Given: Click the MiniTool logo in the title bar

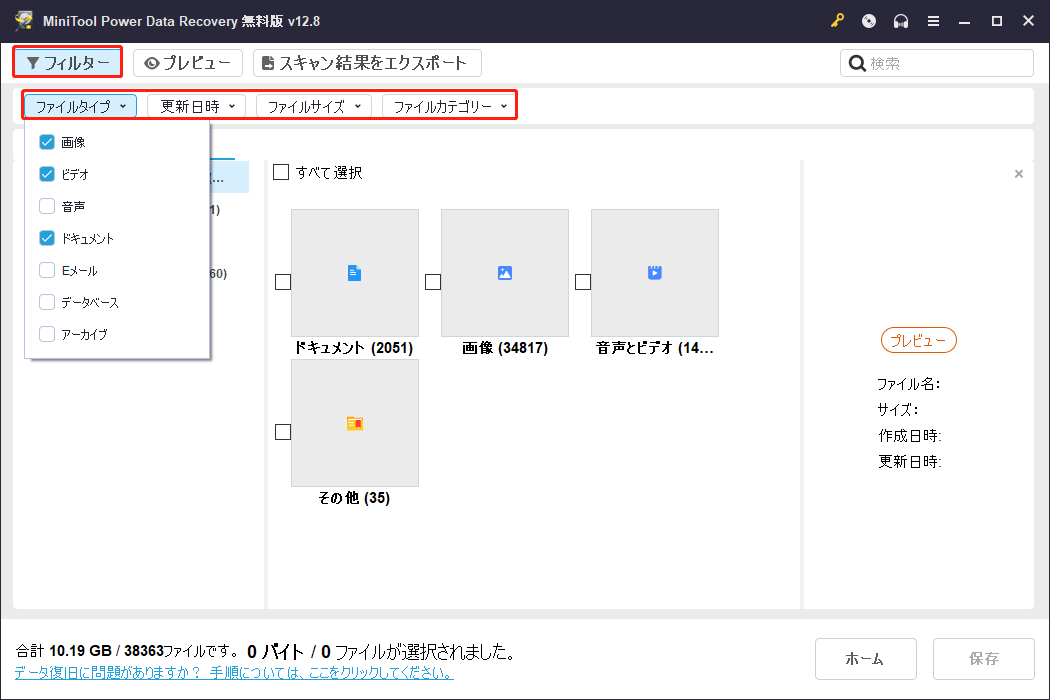Looking at the screenshot, I should pyautogui.click(x=21, y=20).
